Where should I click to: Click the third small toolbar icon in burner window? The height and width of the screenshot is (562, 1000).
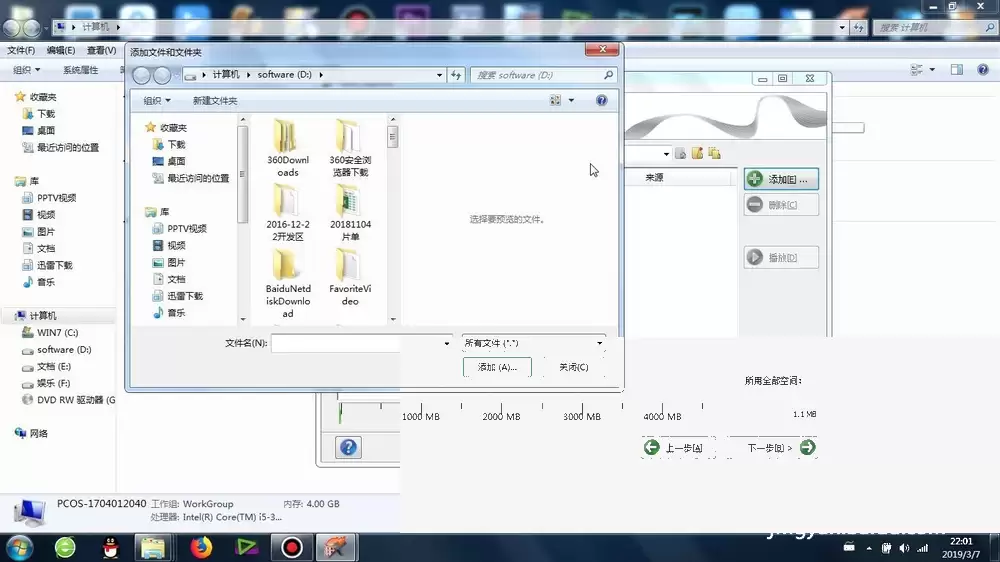click(x=714, y=153)
